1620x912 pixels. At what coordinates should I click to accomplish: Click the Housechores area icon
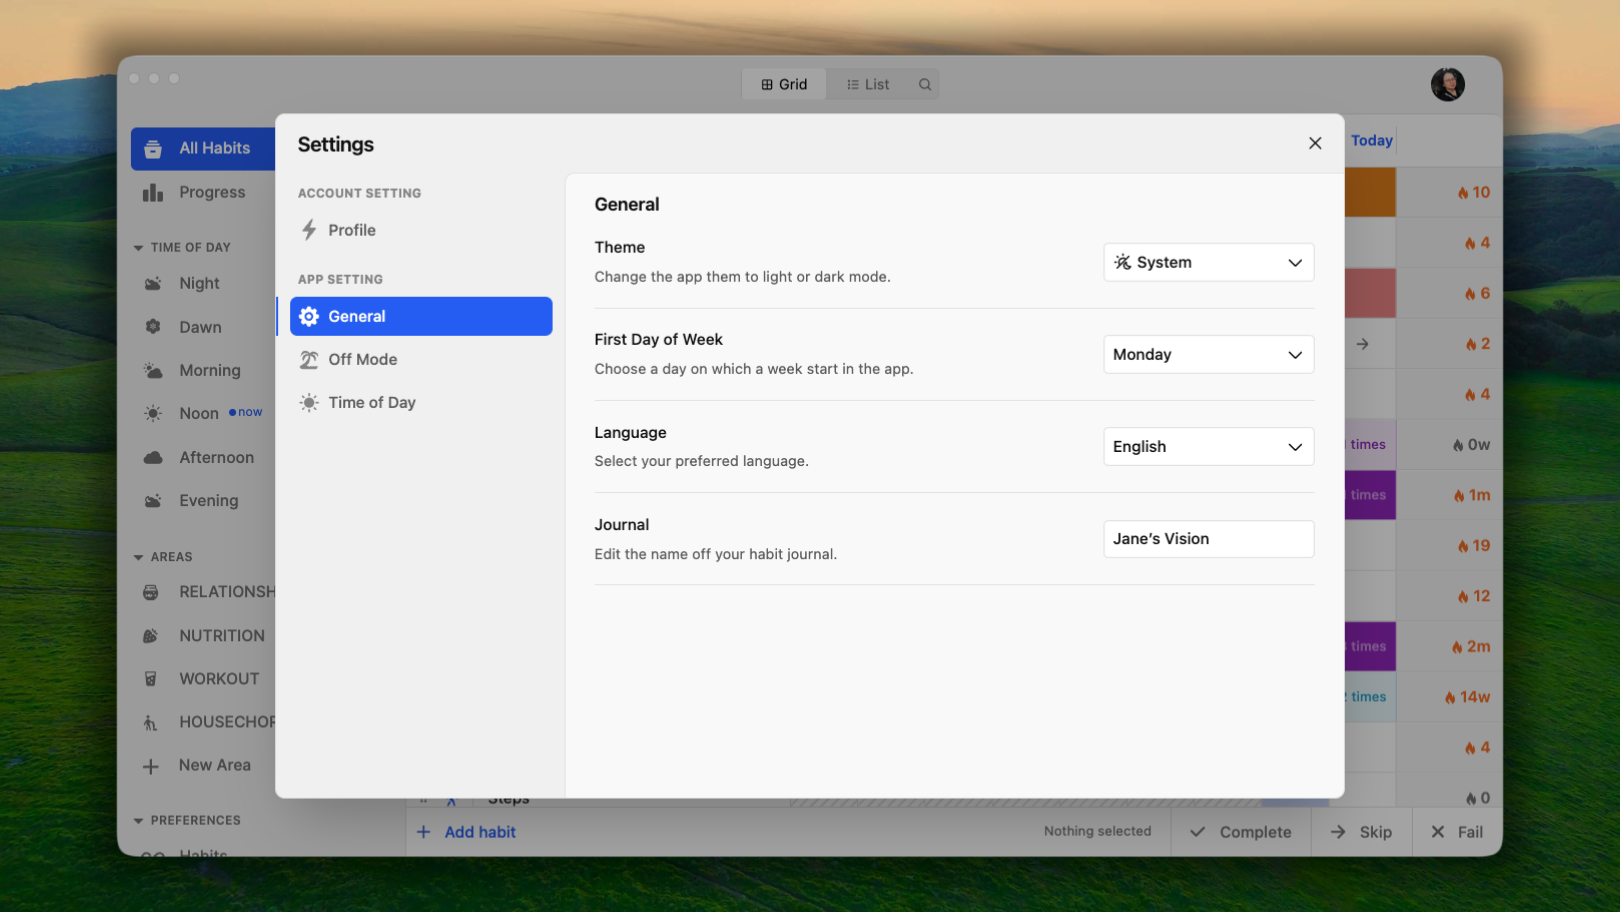(151, 722)
